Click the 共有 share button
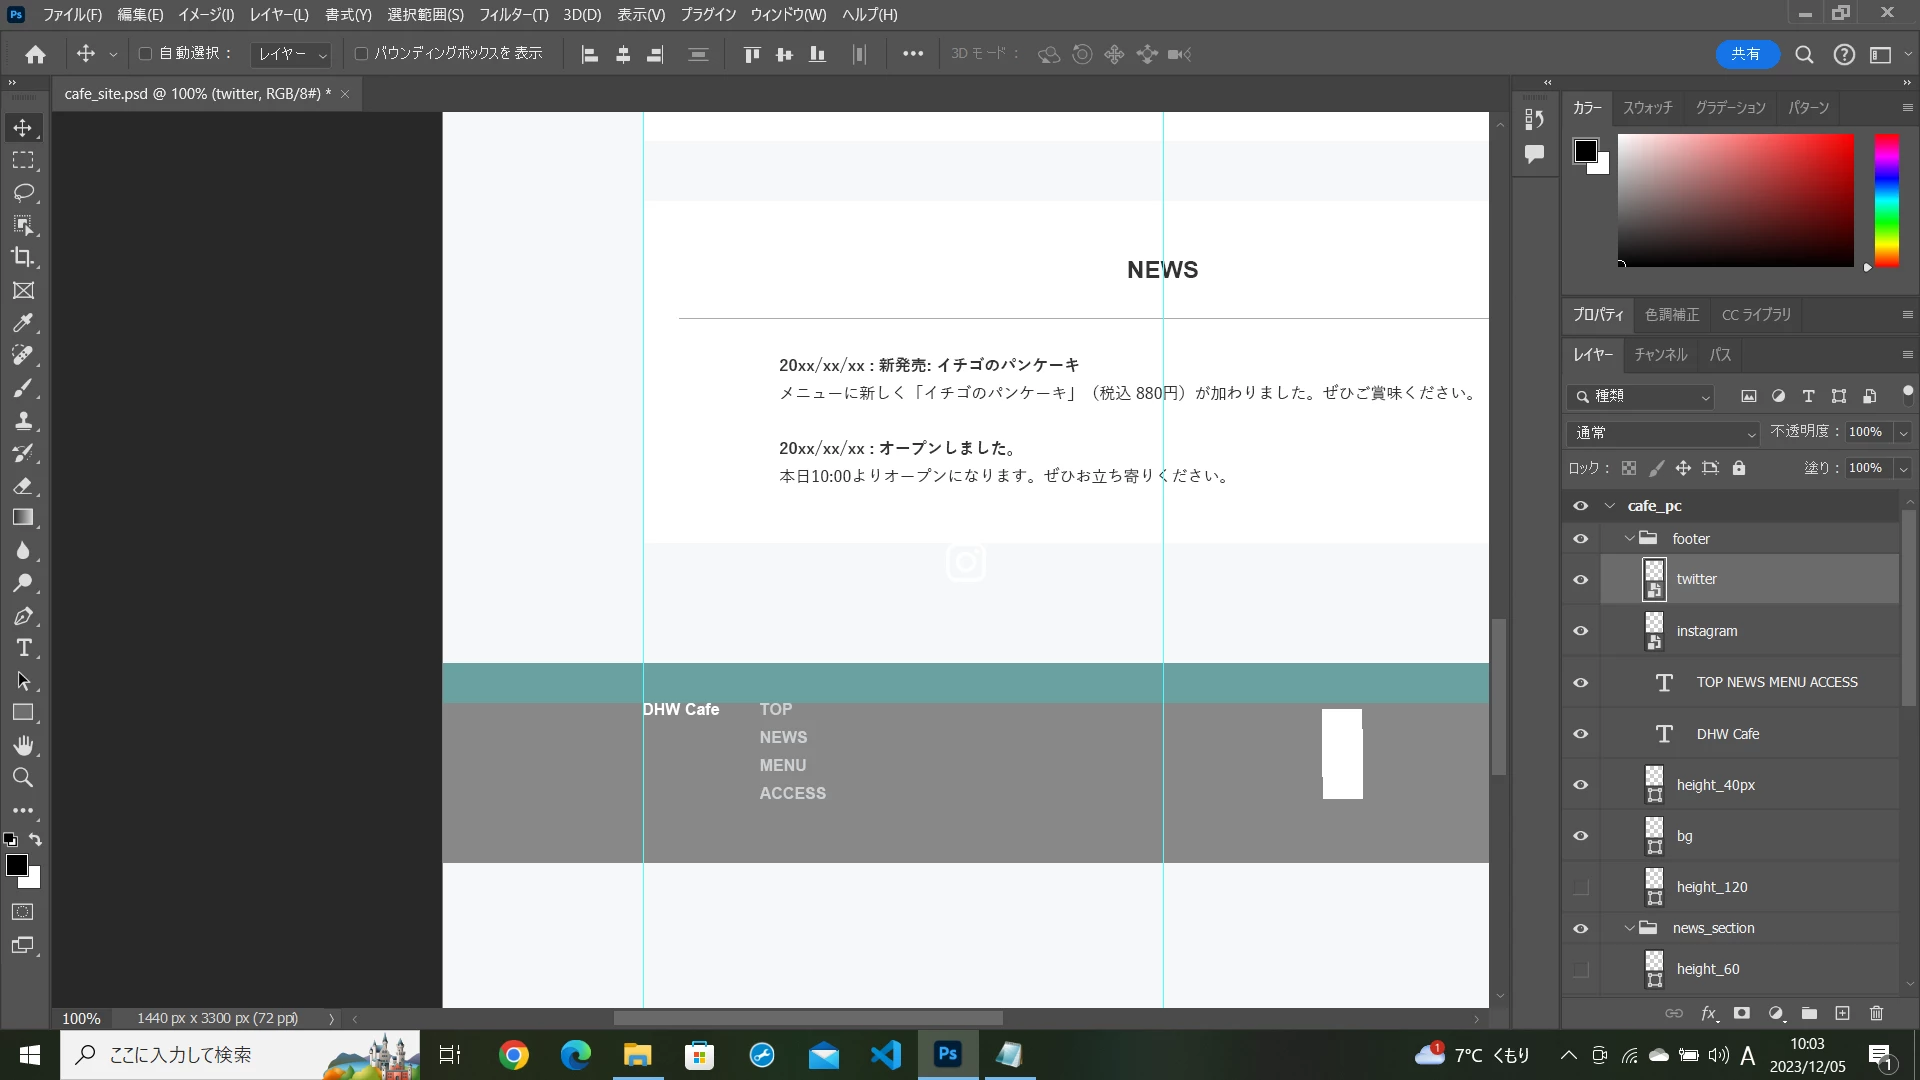 click(x=1746, y=54)
